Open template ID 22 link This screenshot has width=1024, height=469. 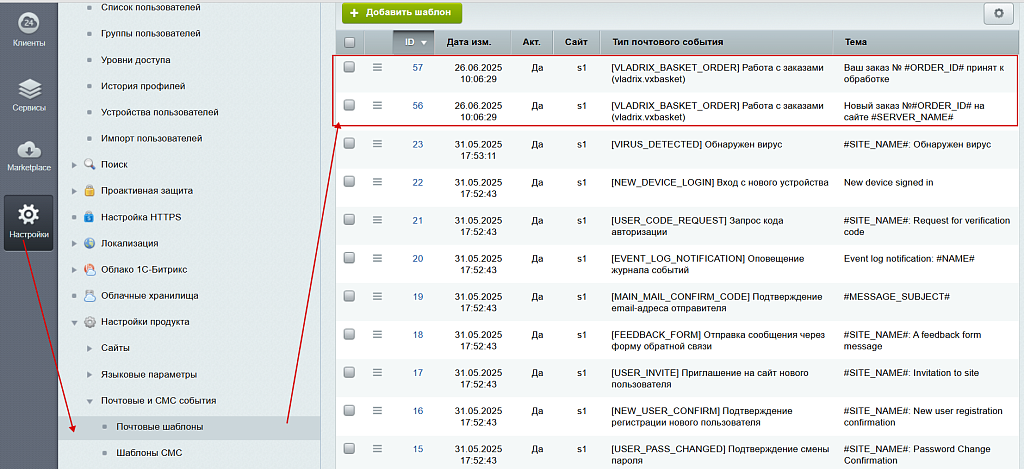click(417, 183)
